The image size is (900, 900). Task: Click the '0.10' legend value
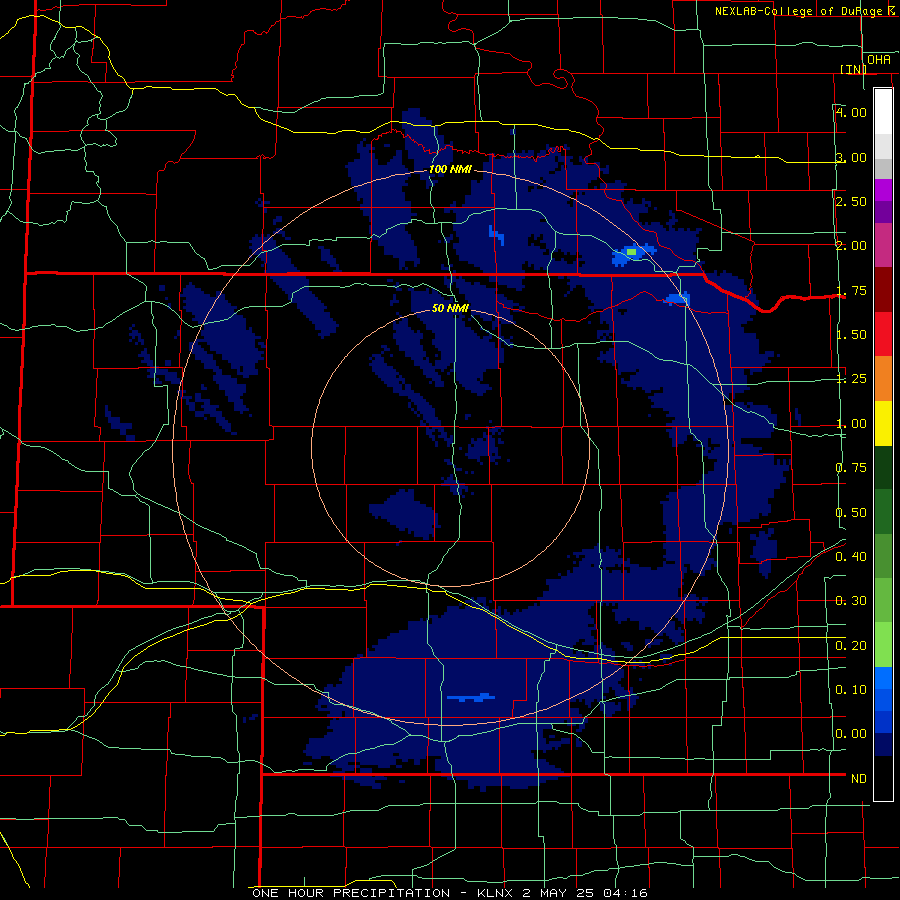[x=851, y=690]
